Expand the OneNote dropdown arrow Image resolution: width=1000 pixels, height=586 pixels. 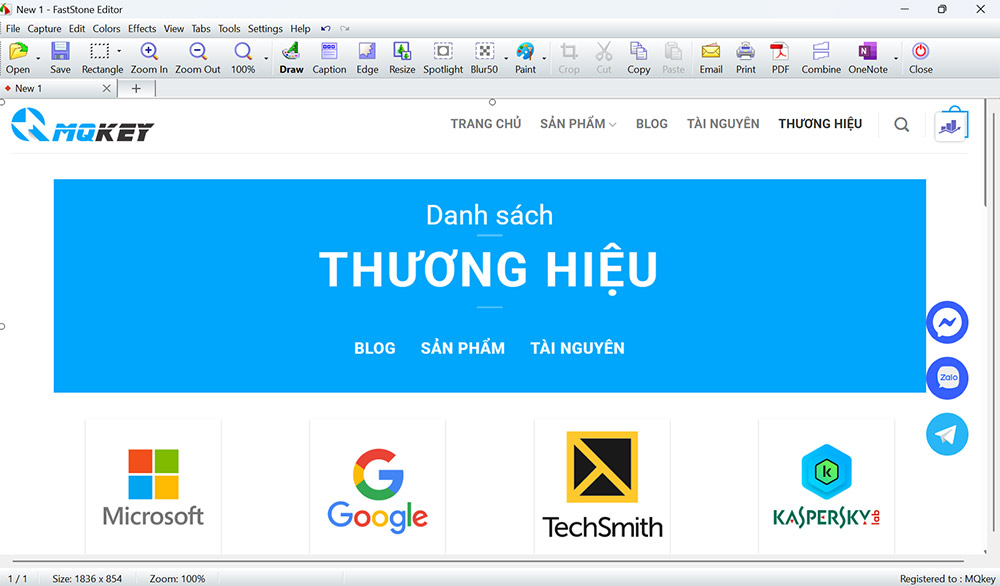click(x=895, y=57)
